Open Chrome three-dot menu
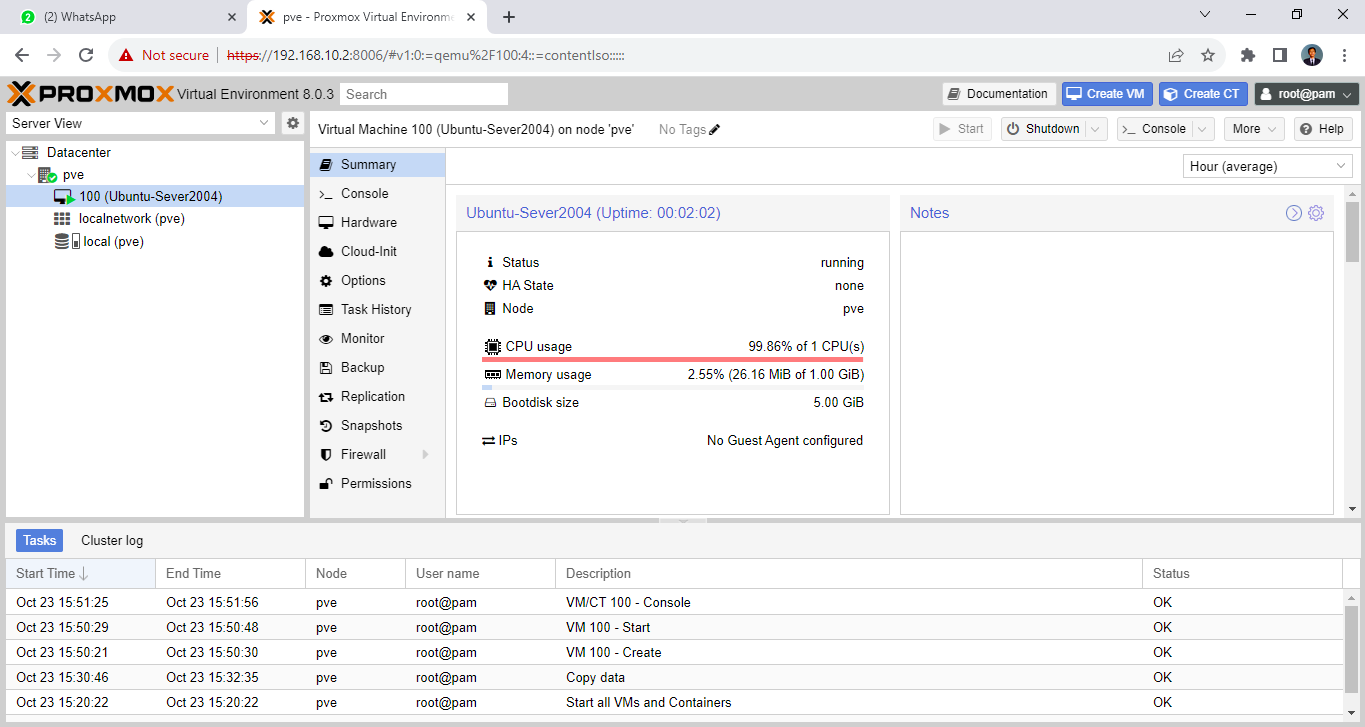The image size is (1365, 727). pos(1343,55)
